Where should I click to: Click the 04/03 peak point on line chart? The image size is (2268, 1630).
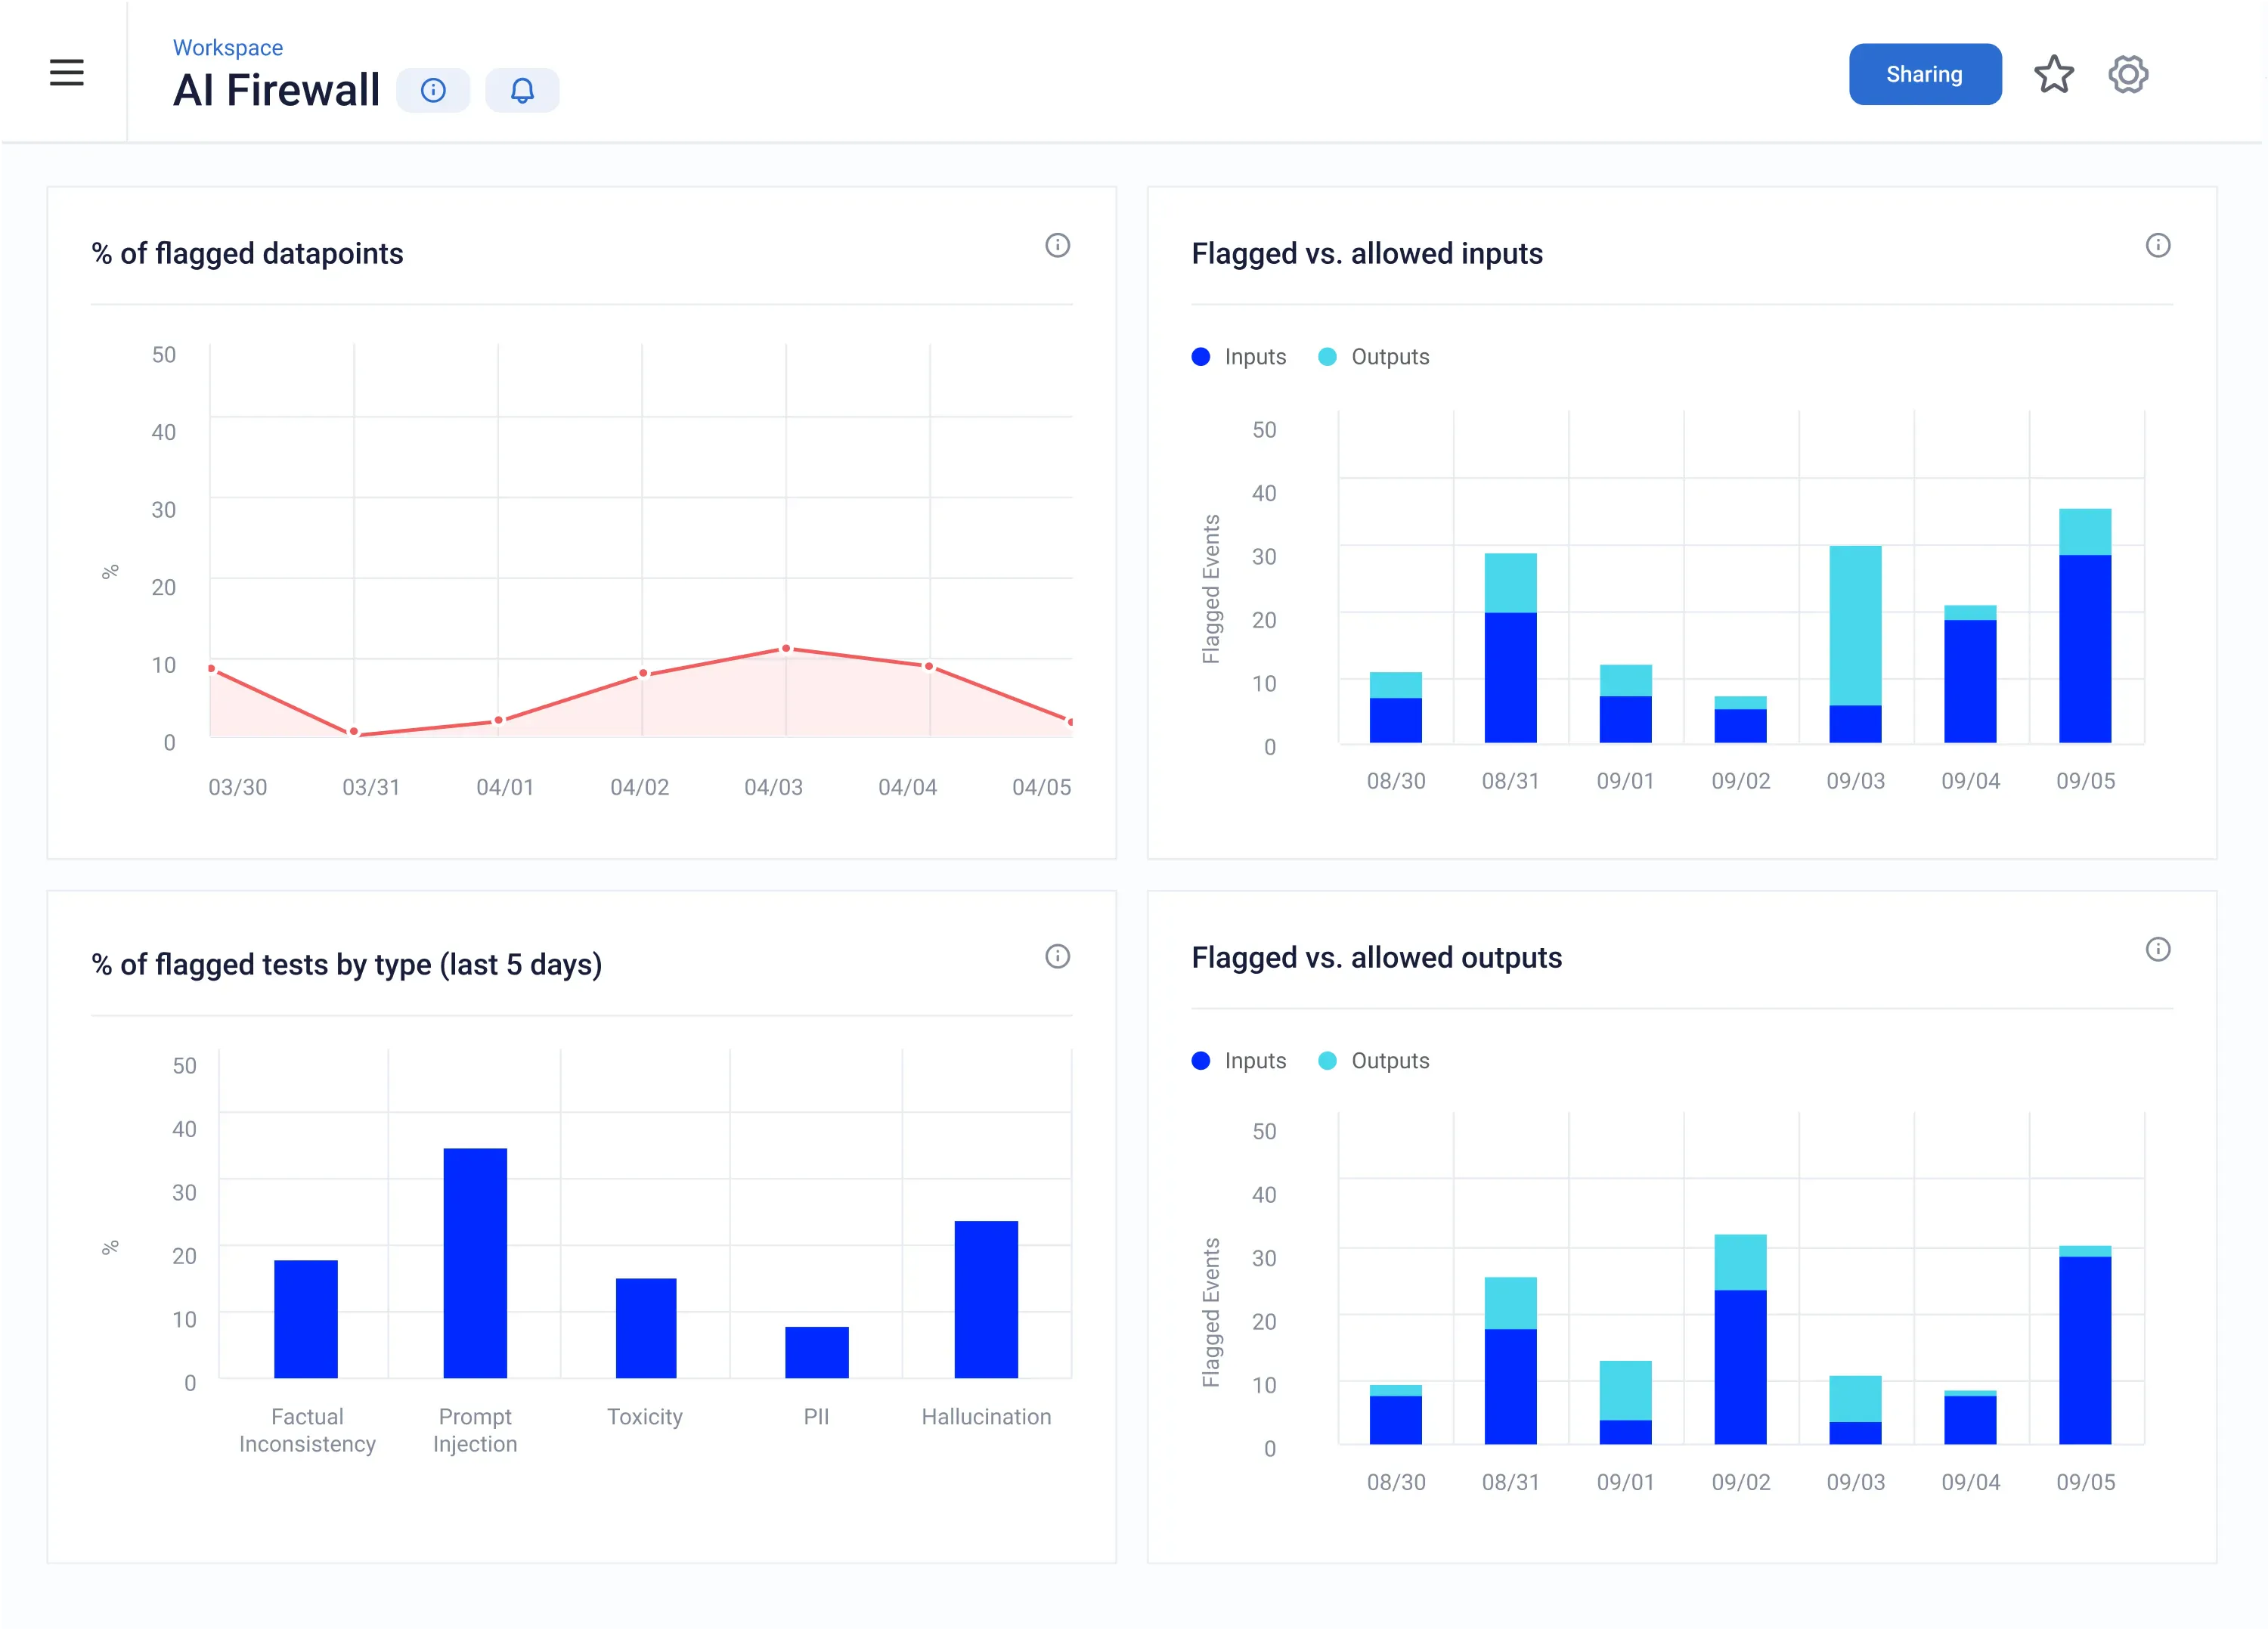pos(786,649)
